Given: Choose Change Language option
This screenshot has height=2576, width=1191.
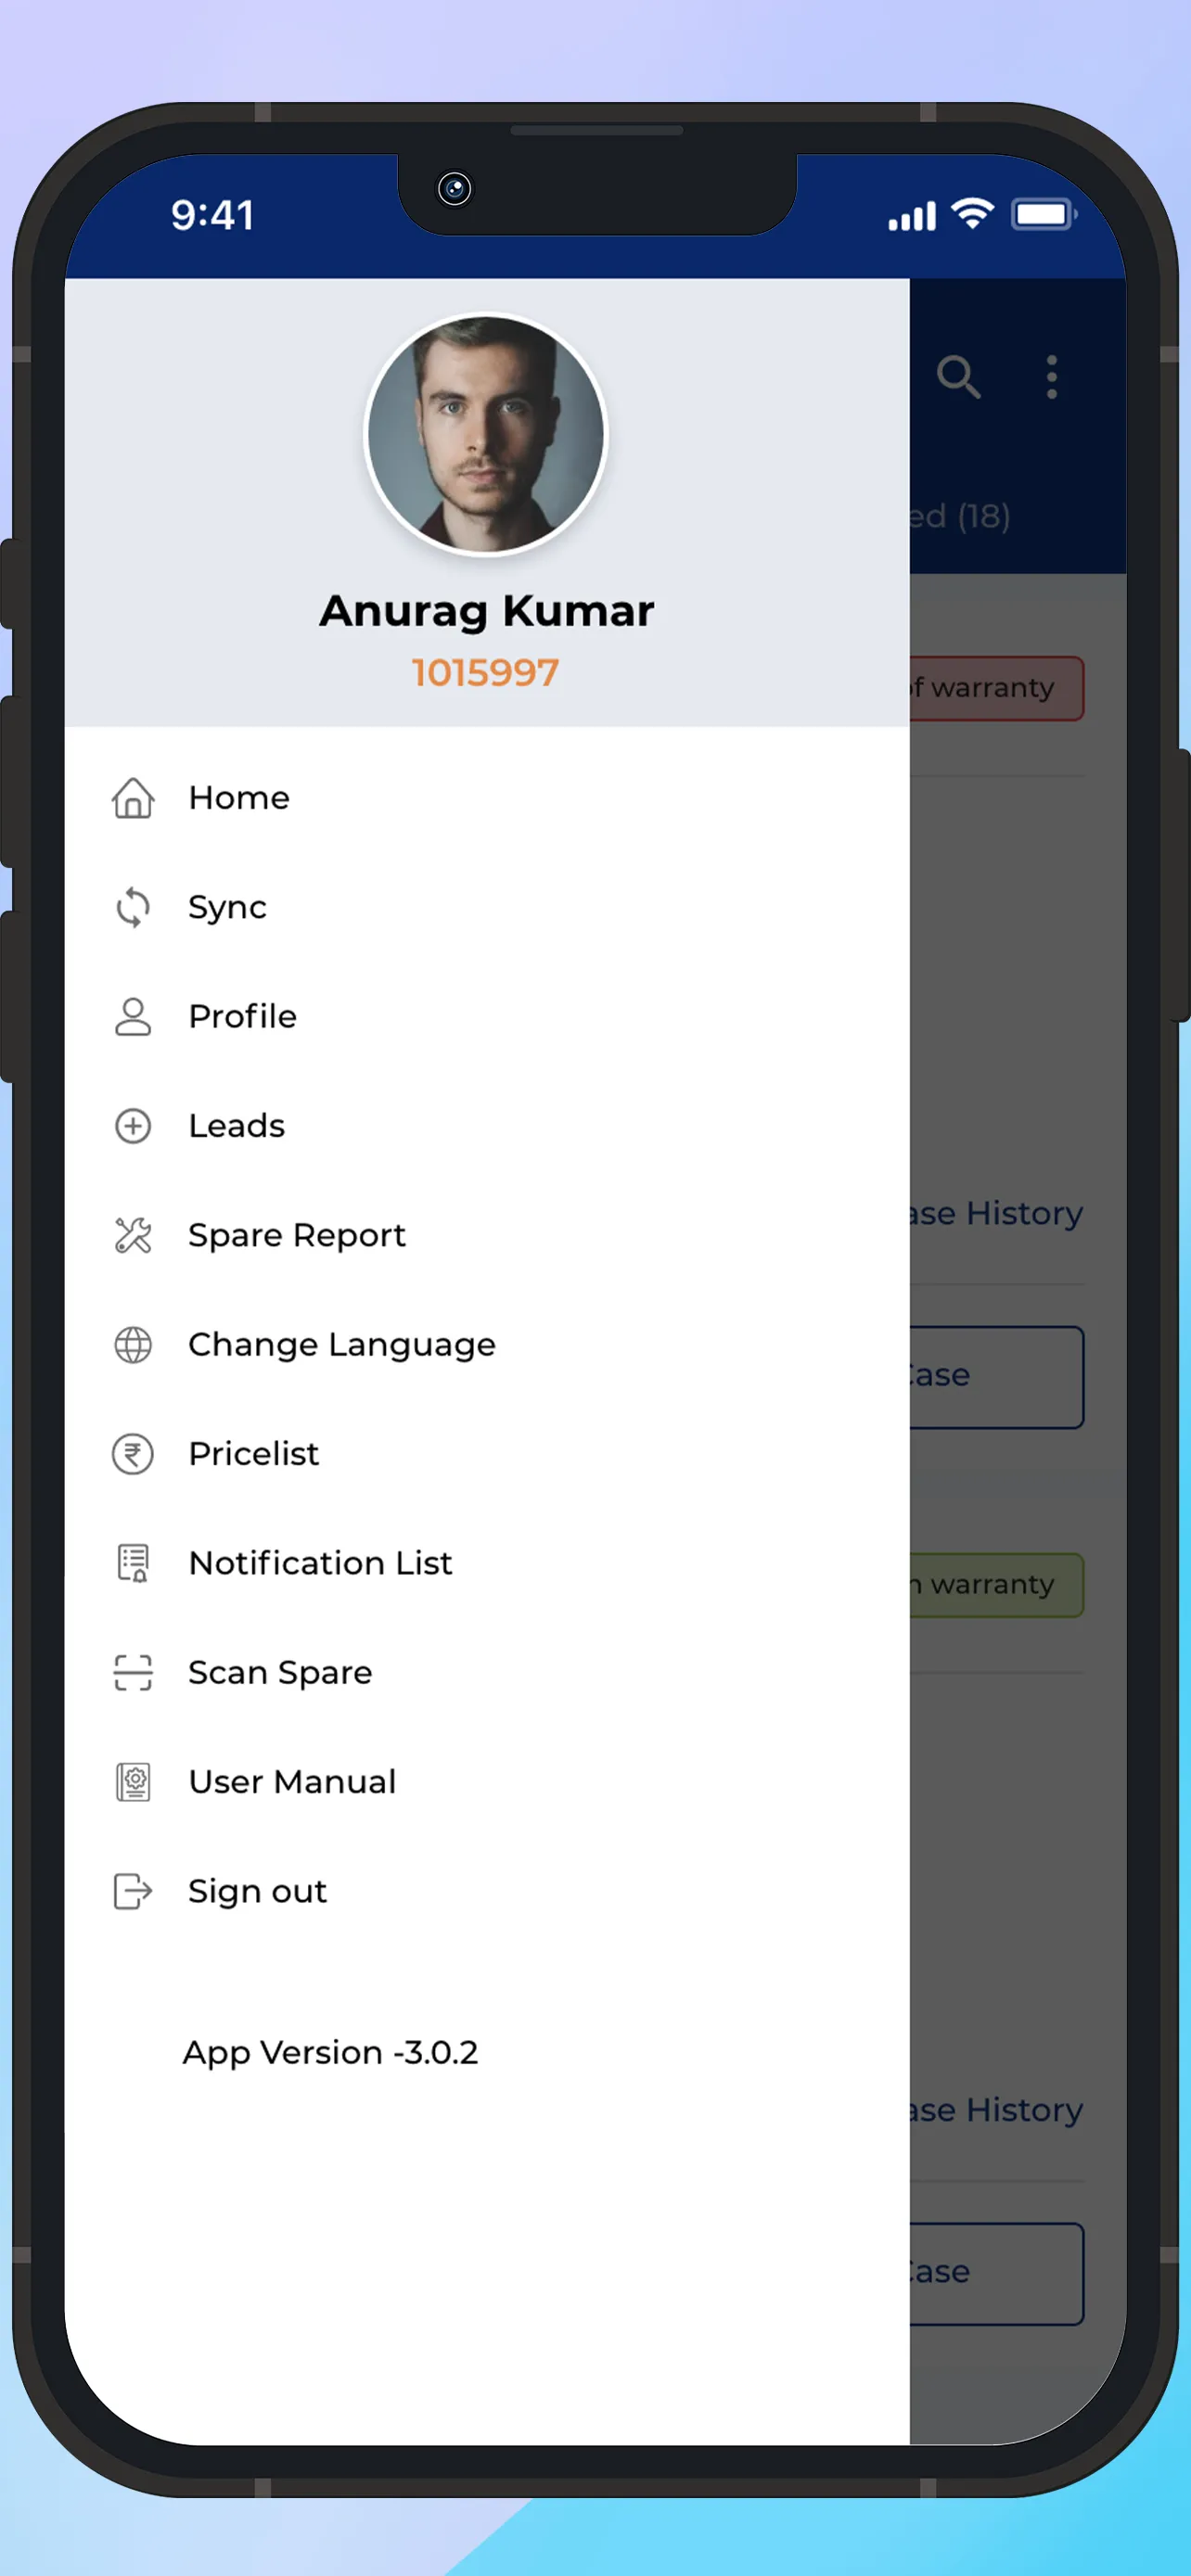Looking at the screenshot, I should tap(487, 1344).
